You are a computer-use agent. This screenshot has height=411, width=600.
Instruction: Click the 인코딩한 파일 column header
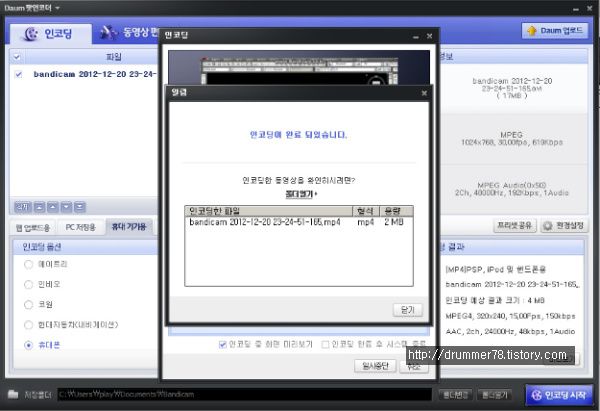[268, 211]
